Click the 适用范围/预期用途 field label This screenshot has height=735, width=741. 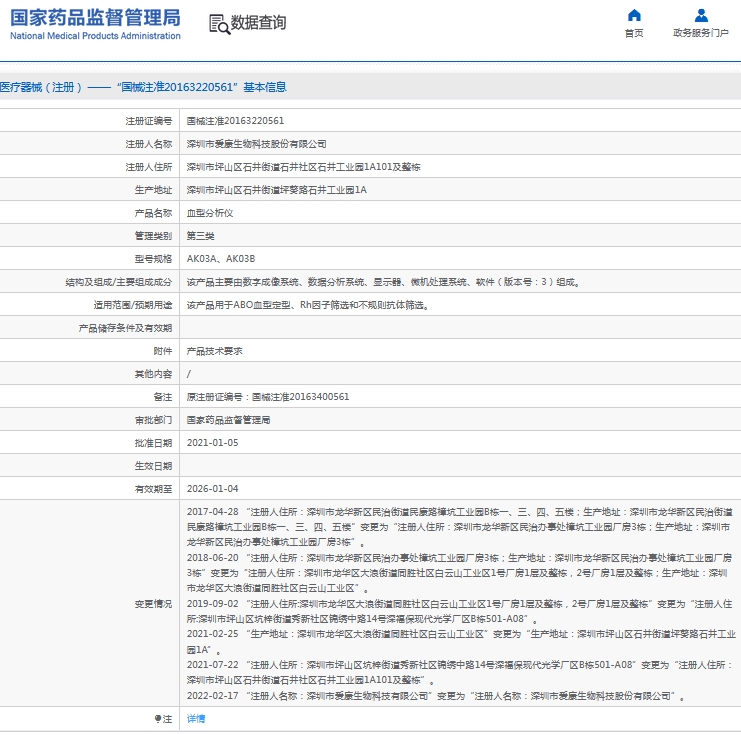click(x=133, y=305)
